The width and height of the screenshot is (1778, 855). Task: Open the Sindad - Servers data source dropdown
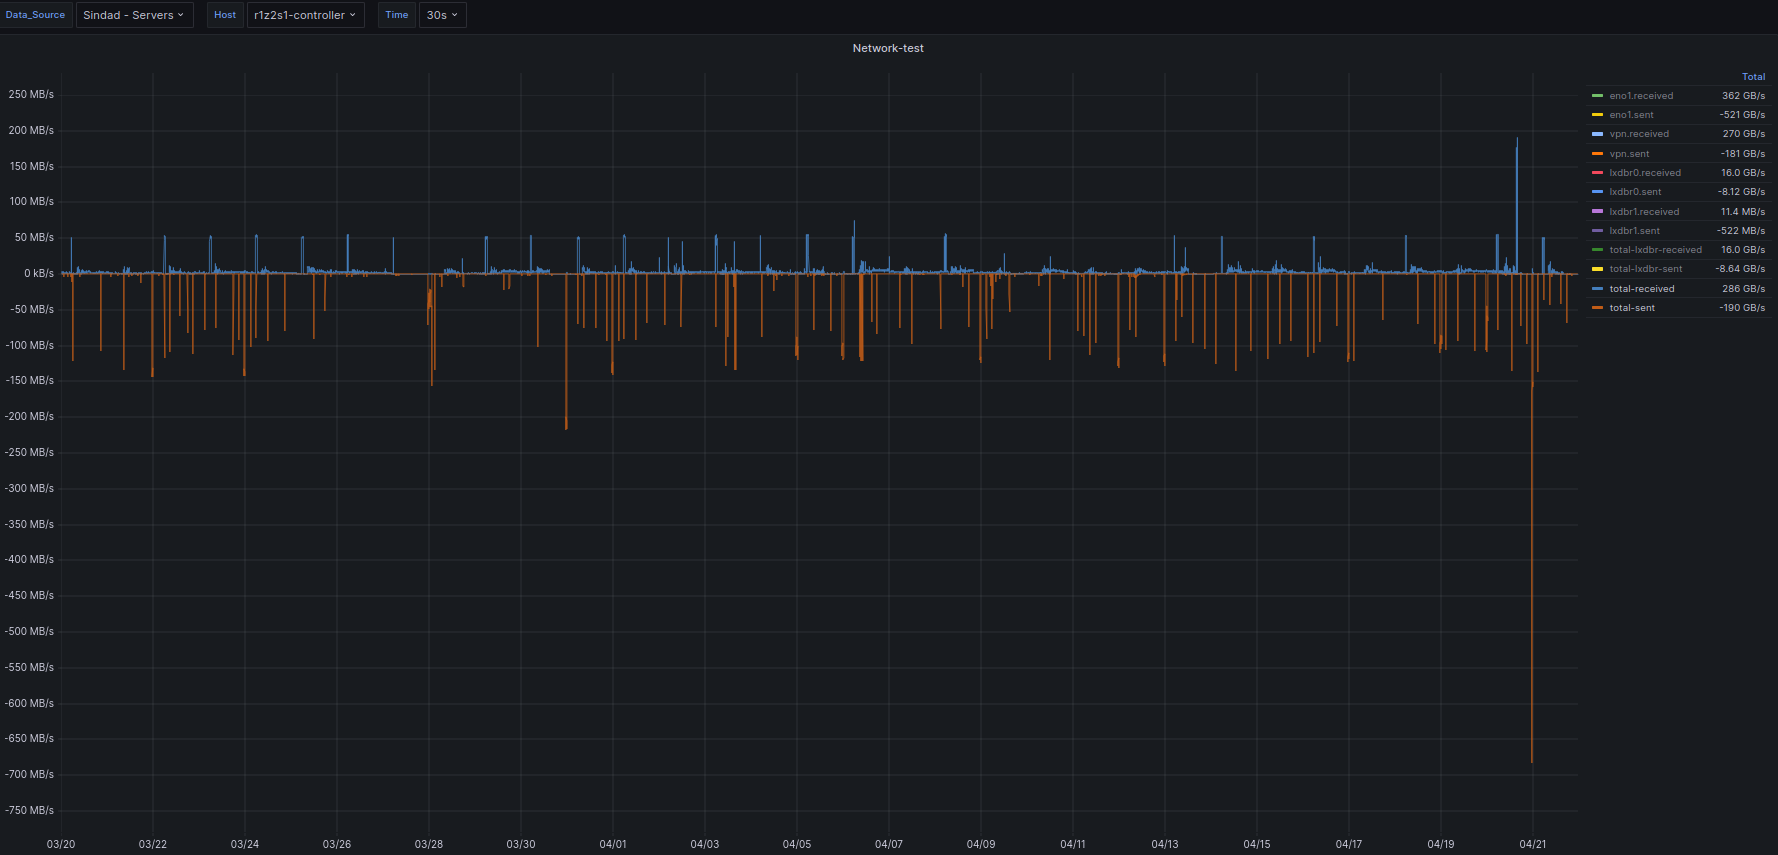(134, 15)
